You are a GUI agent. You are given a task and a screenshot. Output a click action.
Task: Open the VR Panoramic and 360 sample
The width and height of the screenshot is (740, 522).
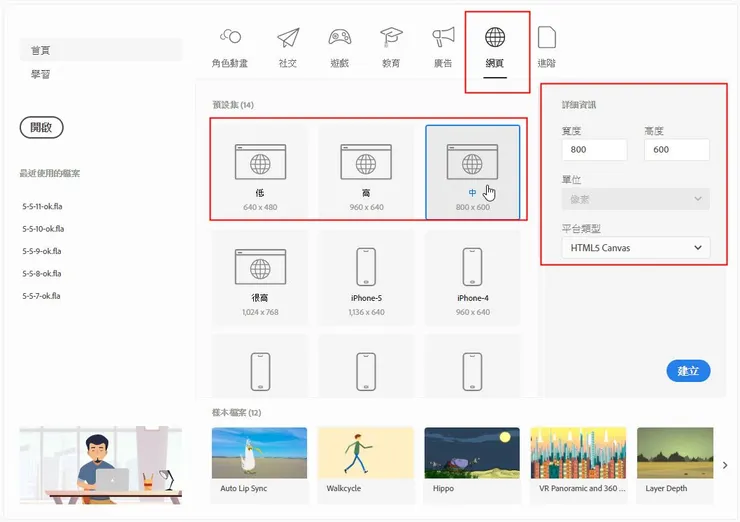click(x=578, y=463)
